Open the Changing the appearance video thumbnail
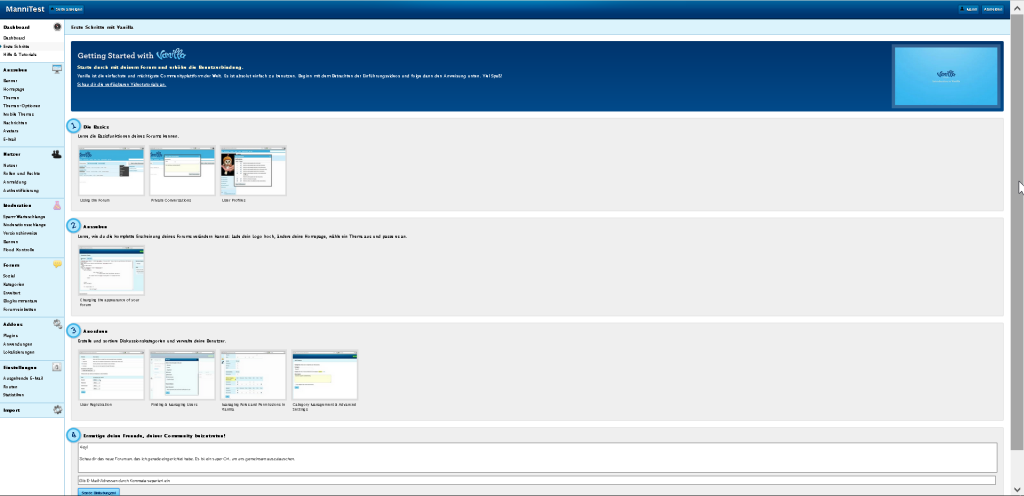The height and width of the screenshot is (496, 1024). (111, 271)
